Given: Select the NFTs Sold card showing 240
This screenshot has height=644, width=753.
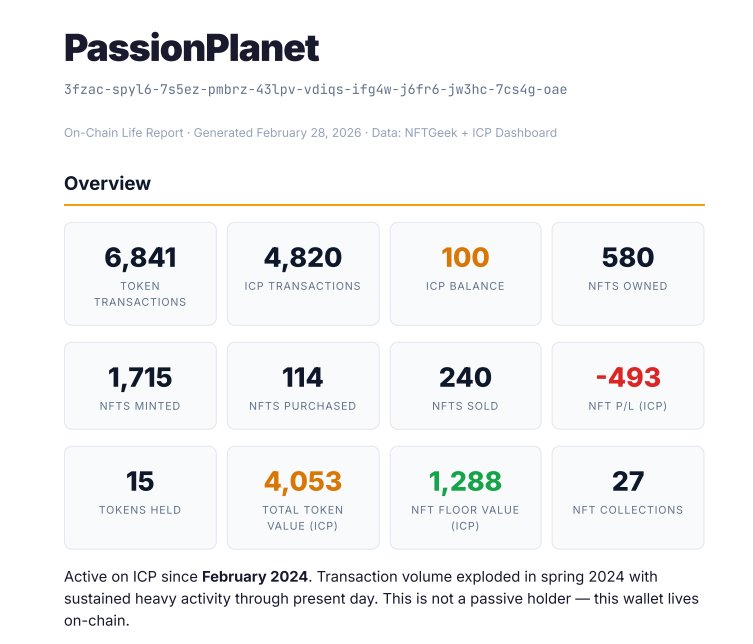Looking at the screenshot, I should tap(465, 387).
